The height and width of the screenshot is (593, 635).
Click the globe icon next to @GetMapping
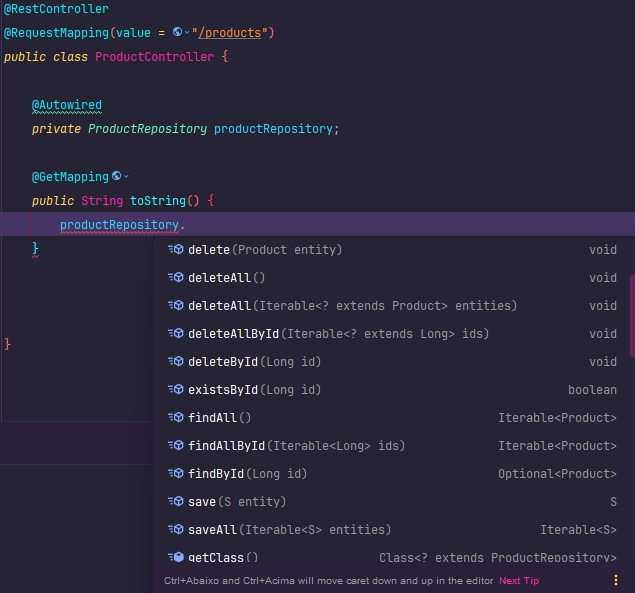(x=117, y=177)
